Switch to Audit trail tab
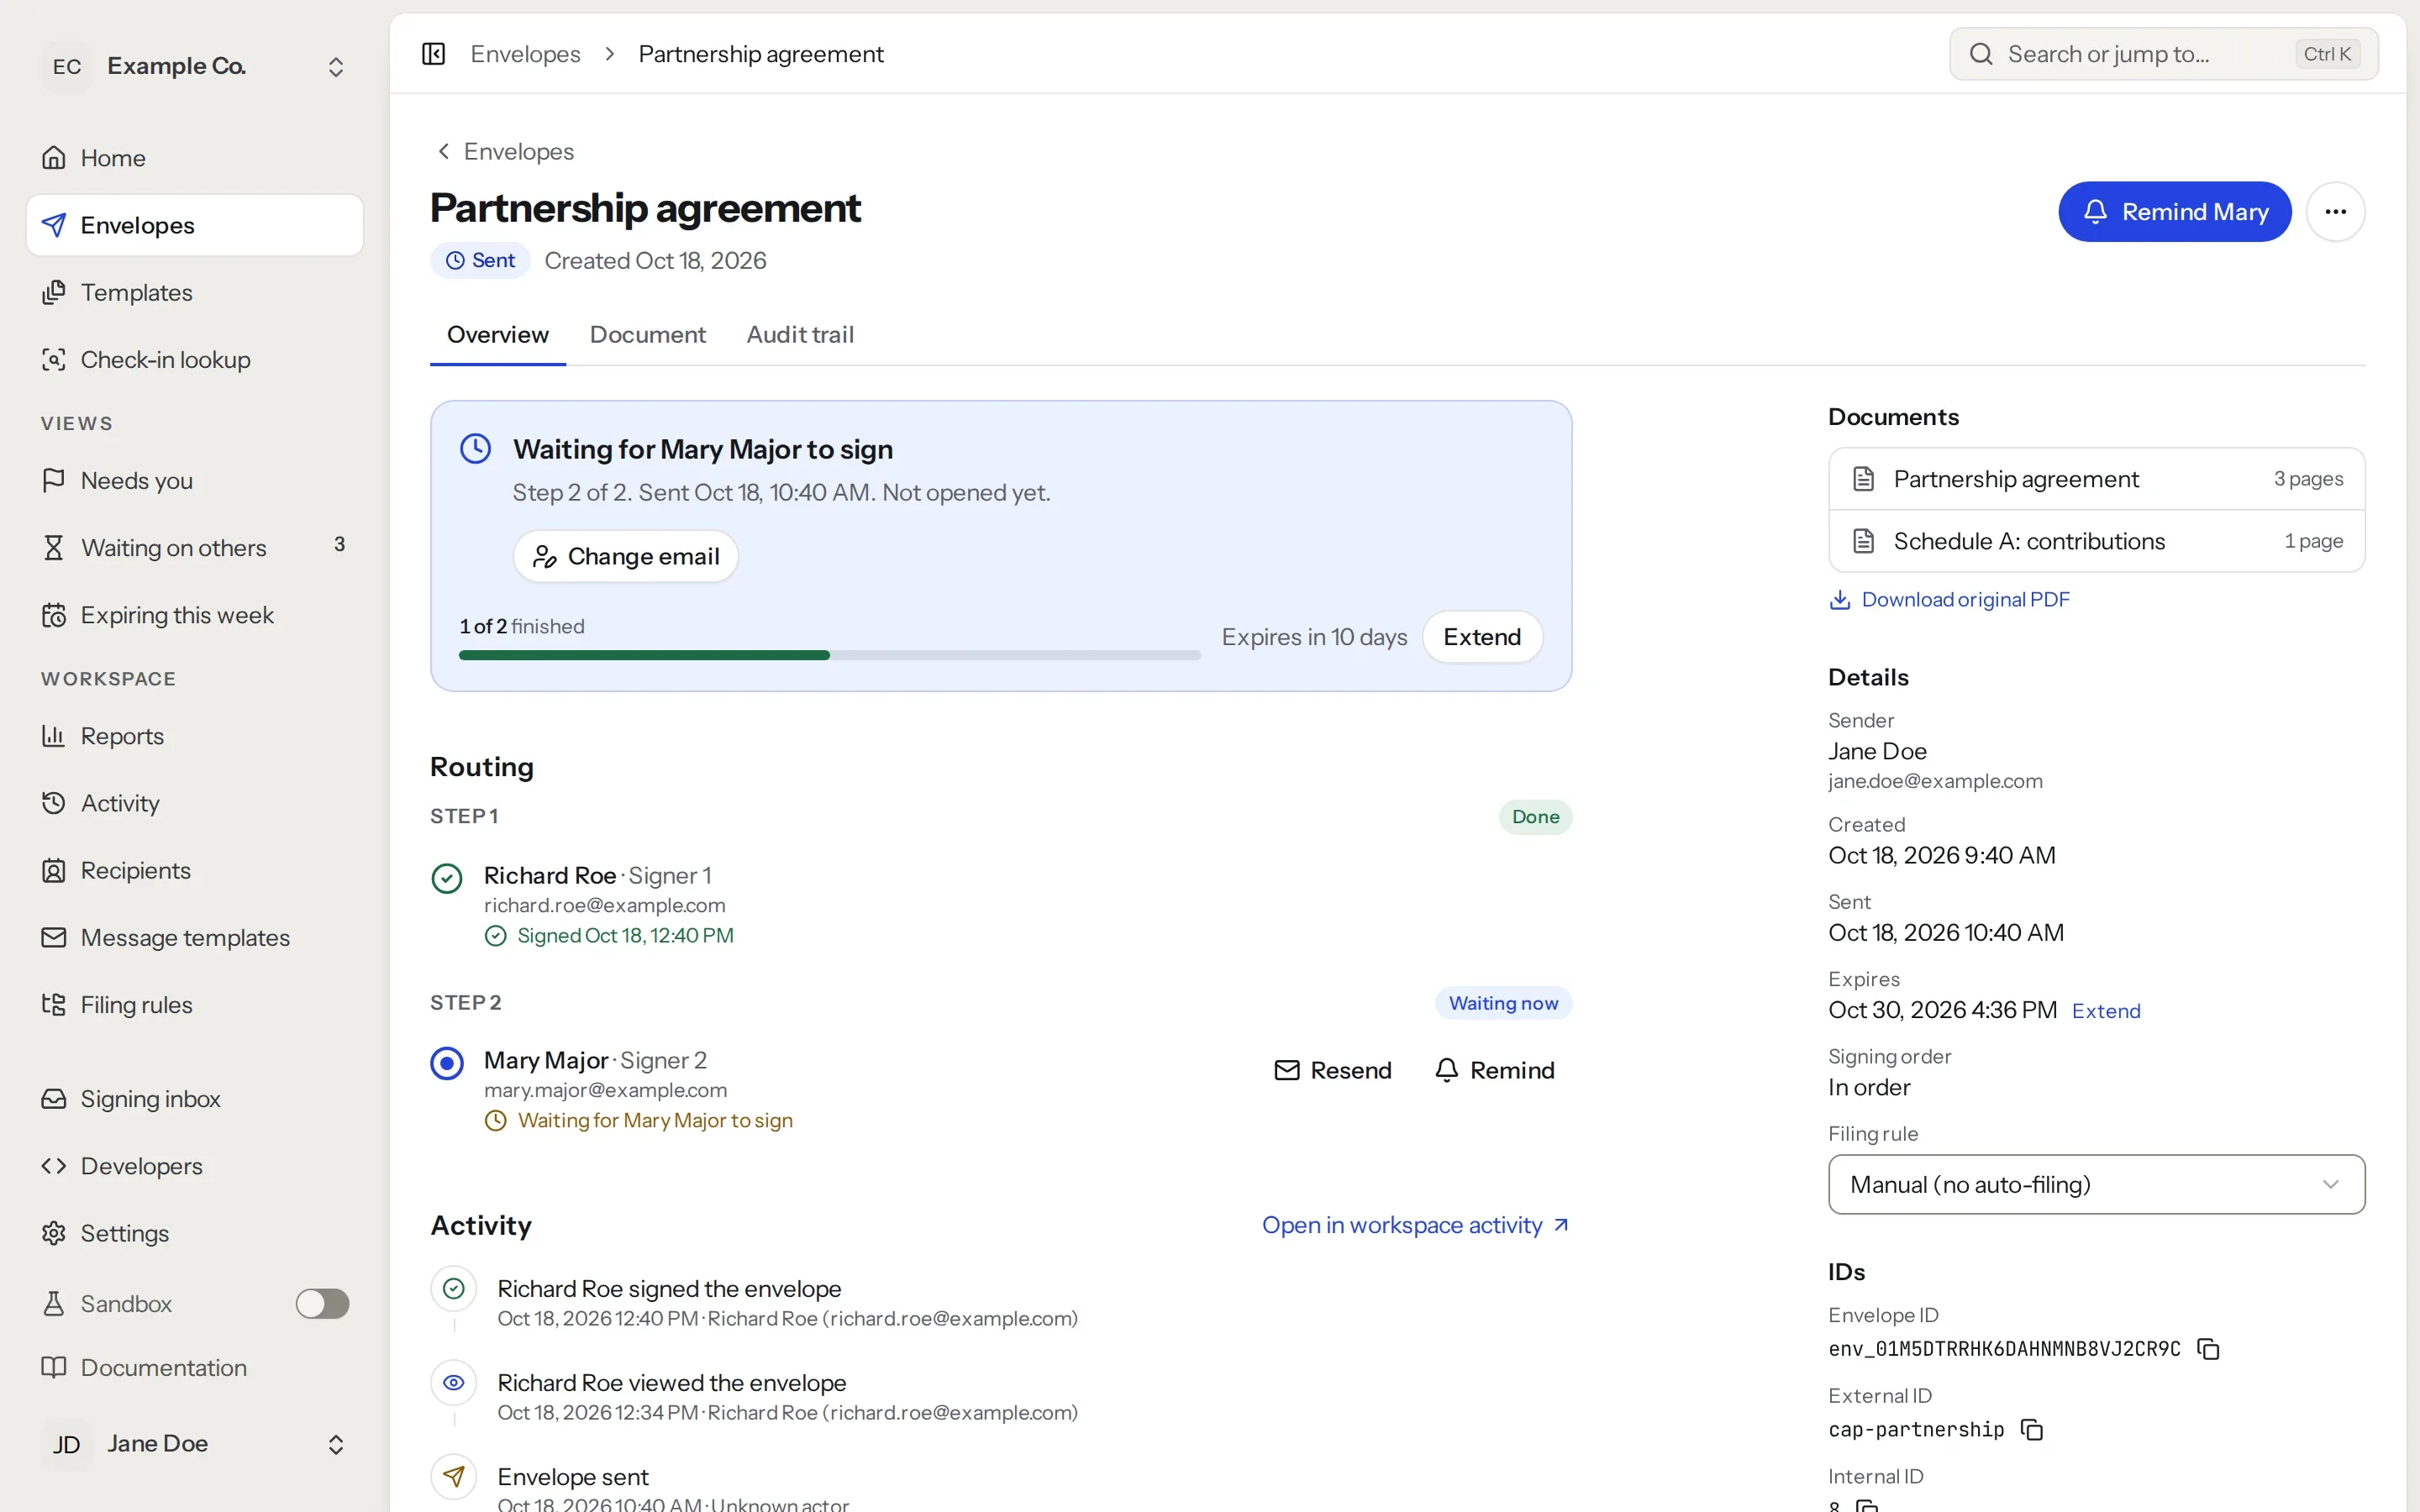 800,334
